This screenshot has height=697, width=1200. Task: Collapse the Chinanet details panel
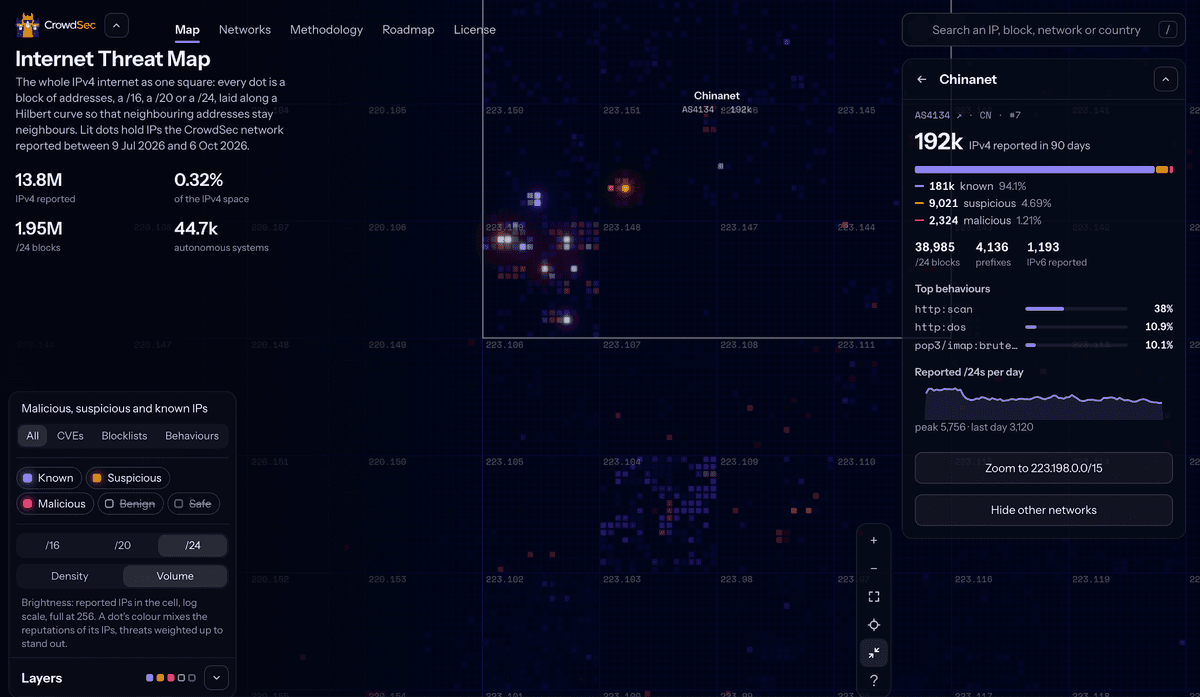tap(1165, 79)
